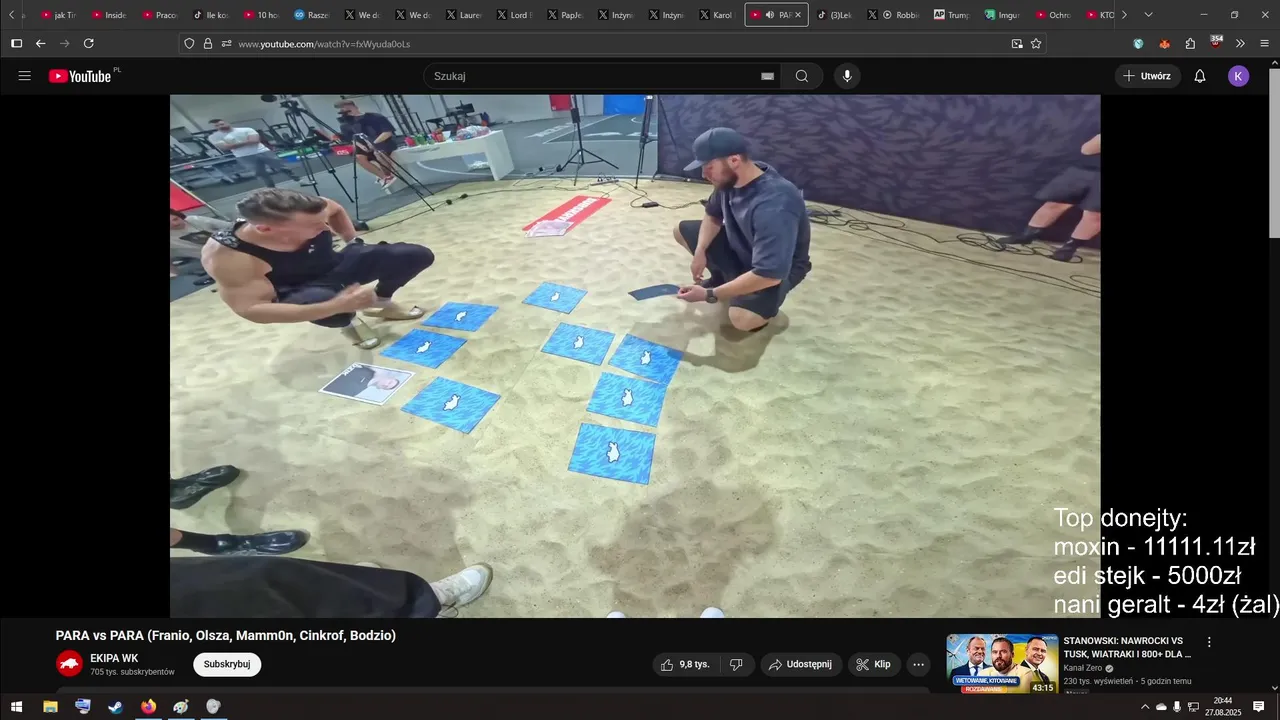The image size is (1280, 720).
Task: Switch to the (3)Lek TikTok tab
Action: pyautogui.click(x=834, y=15)
